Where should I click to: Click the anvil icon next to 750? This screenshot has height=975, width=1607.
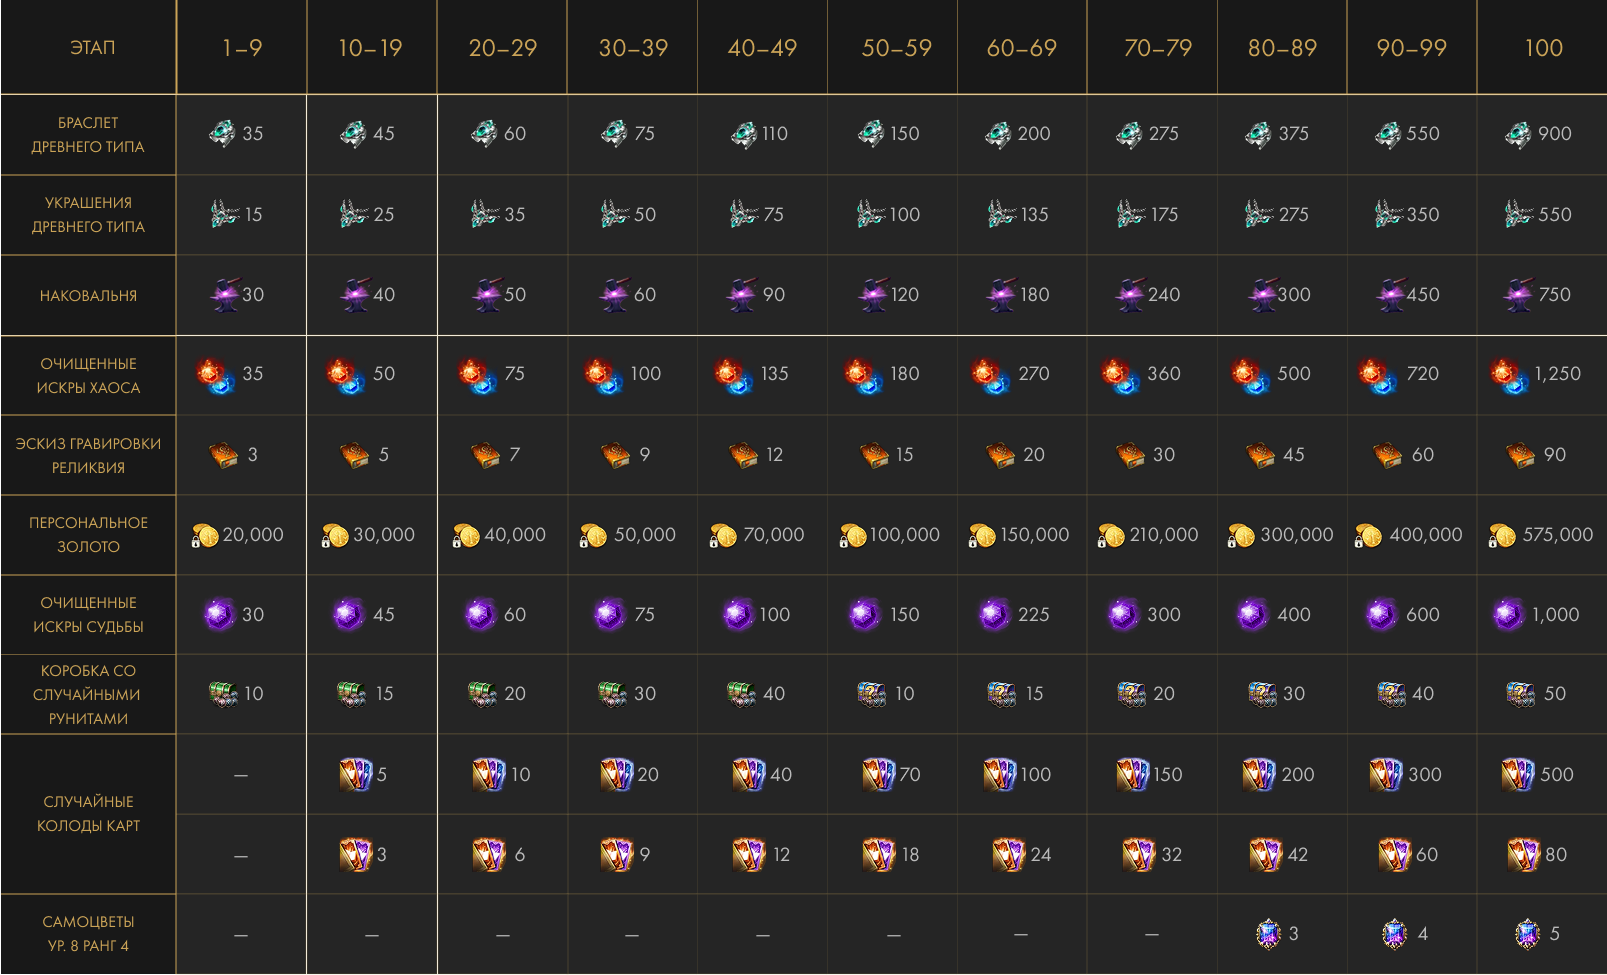coord(1518,294)
